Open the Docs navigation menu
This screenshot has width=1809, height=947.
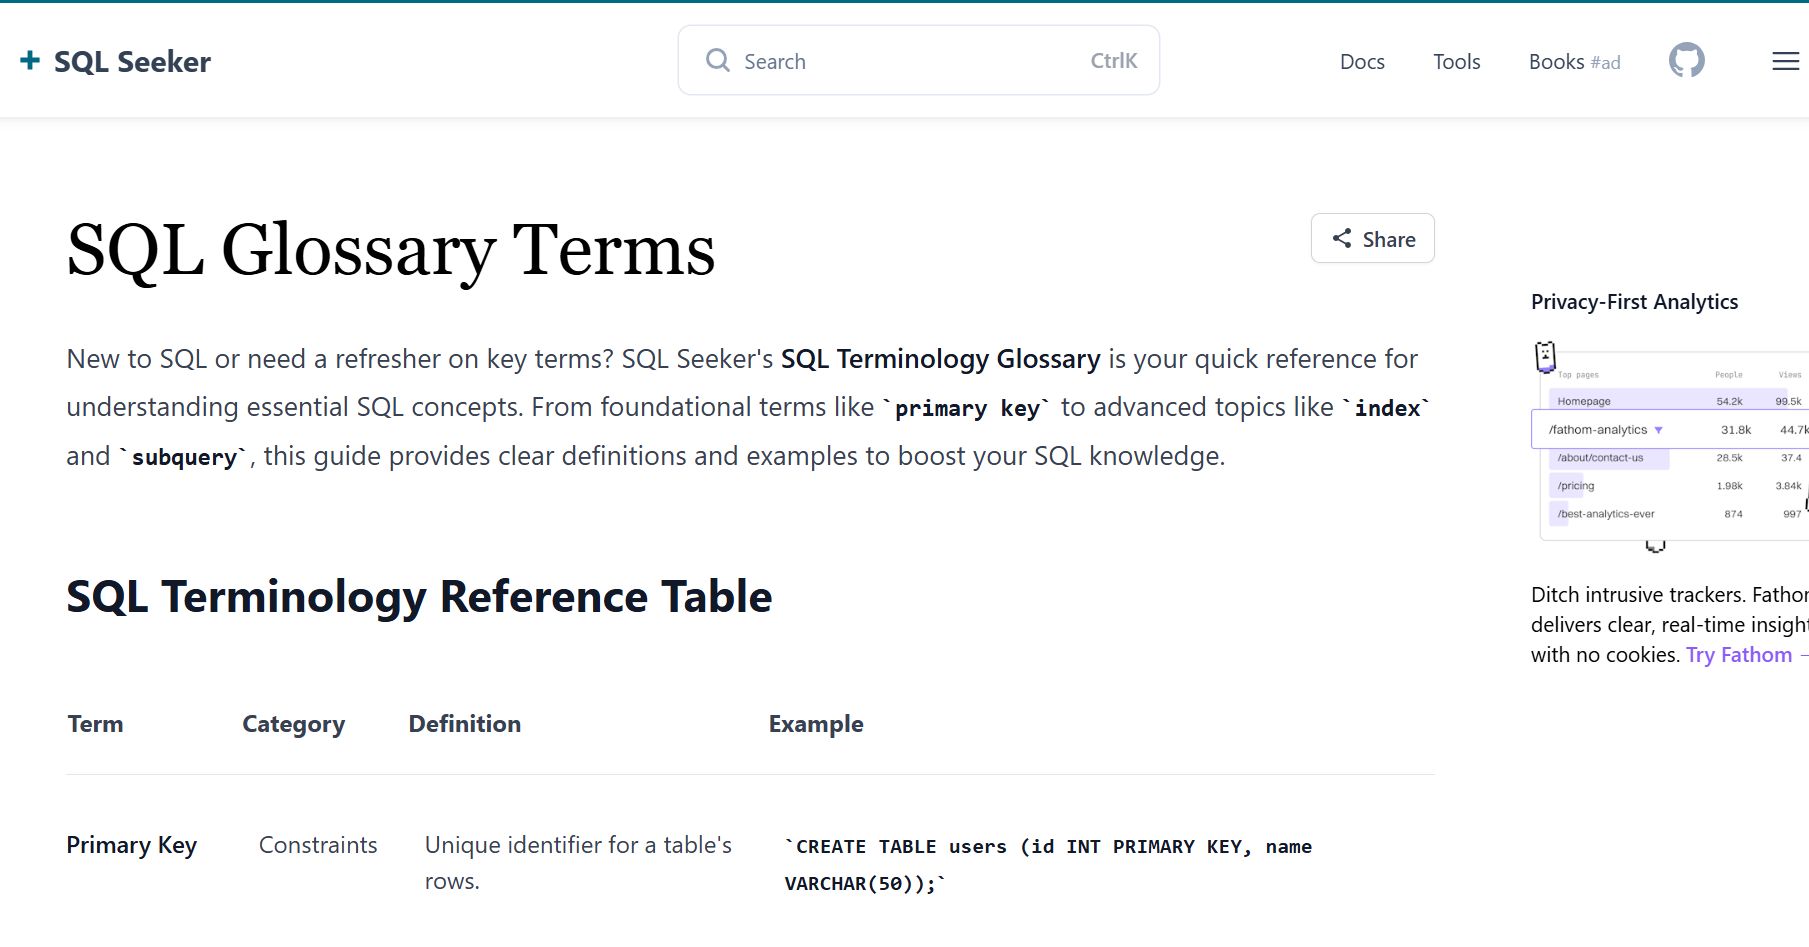pos(1361,61)
